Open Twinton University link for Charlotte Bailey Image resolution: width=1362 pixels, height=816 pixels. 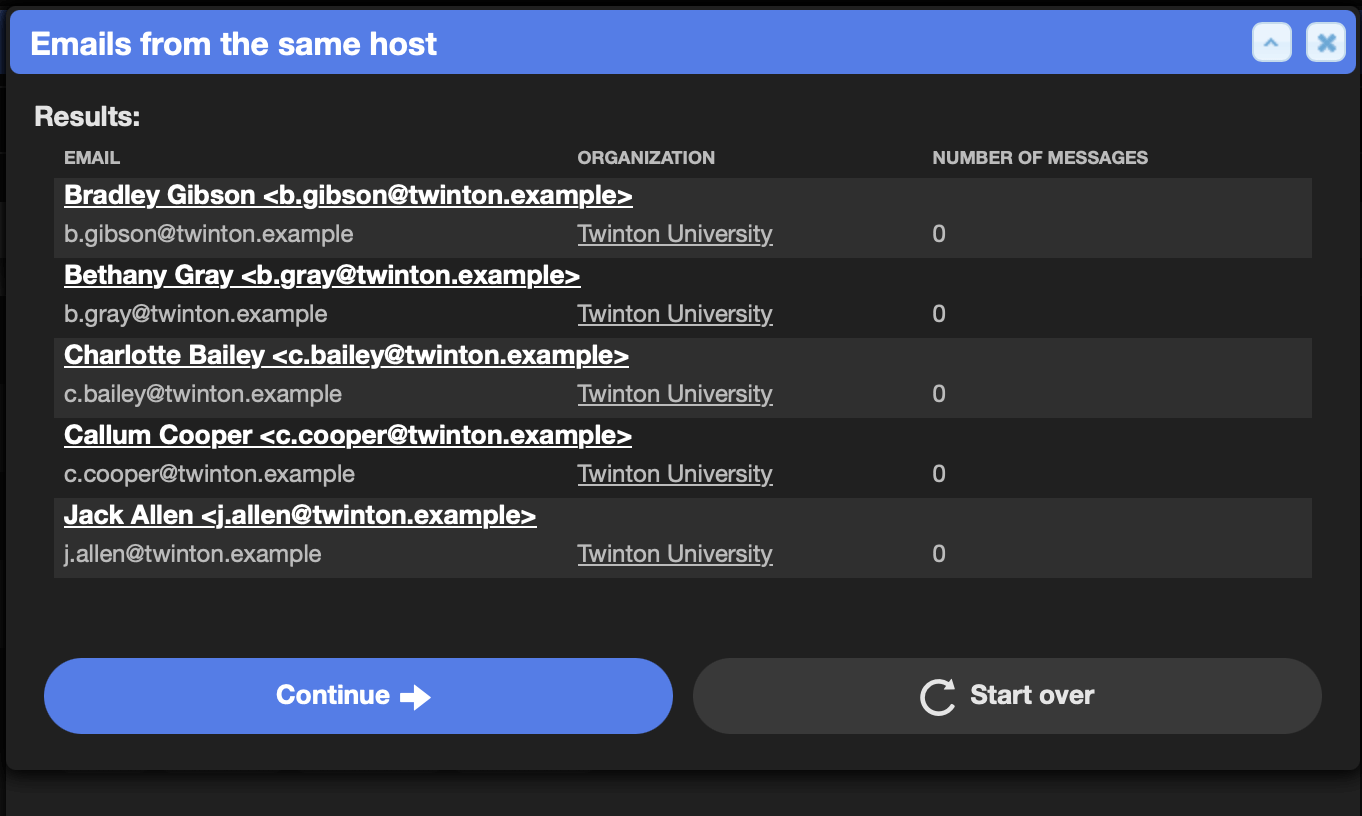coord(675,394)
